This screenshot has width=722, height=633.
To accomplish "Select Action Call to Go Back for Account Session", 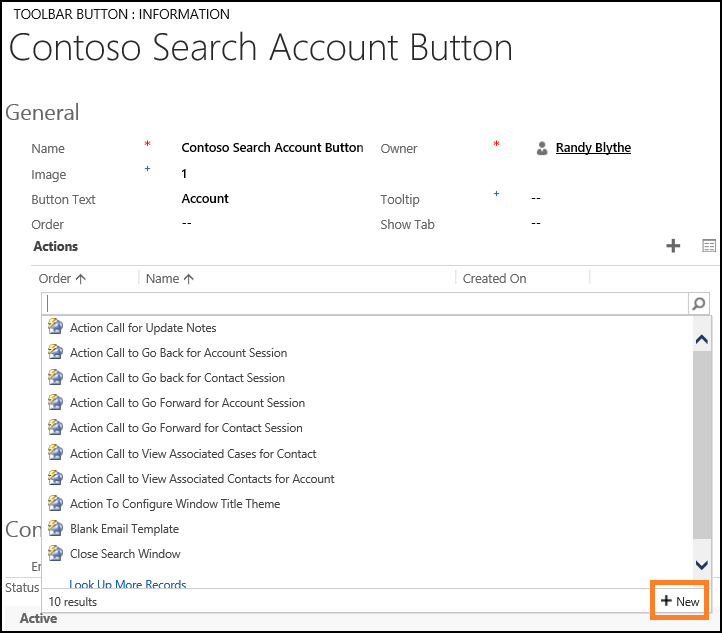I will coord(178,353).
